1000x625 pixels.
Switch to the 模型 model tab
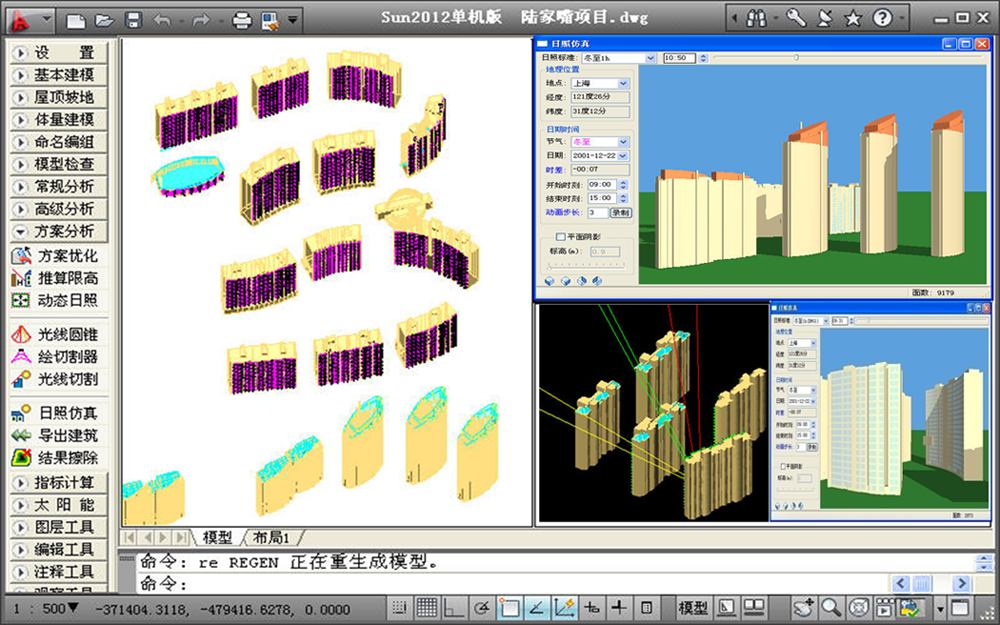click(x=217, y=538)
